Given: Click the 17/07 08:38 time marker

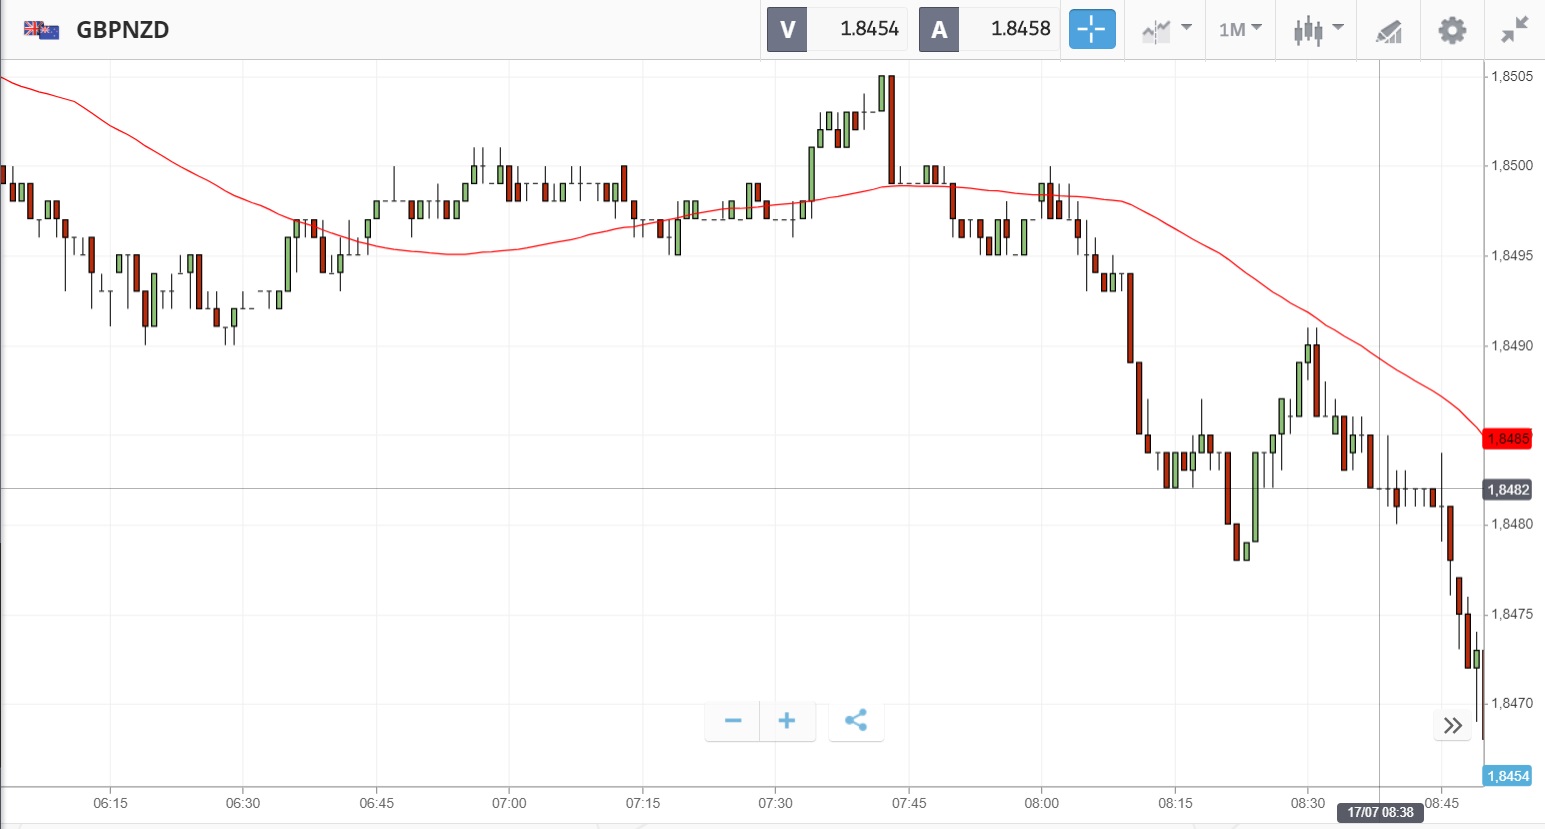Looking at the screenshot, I should point(1380,812).
